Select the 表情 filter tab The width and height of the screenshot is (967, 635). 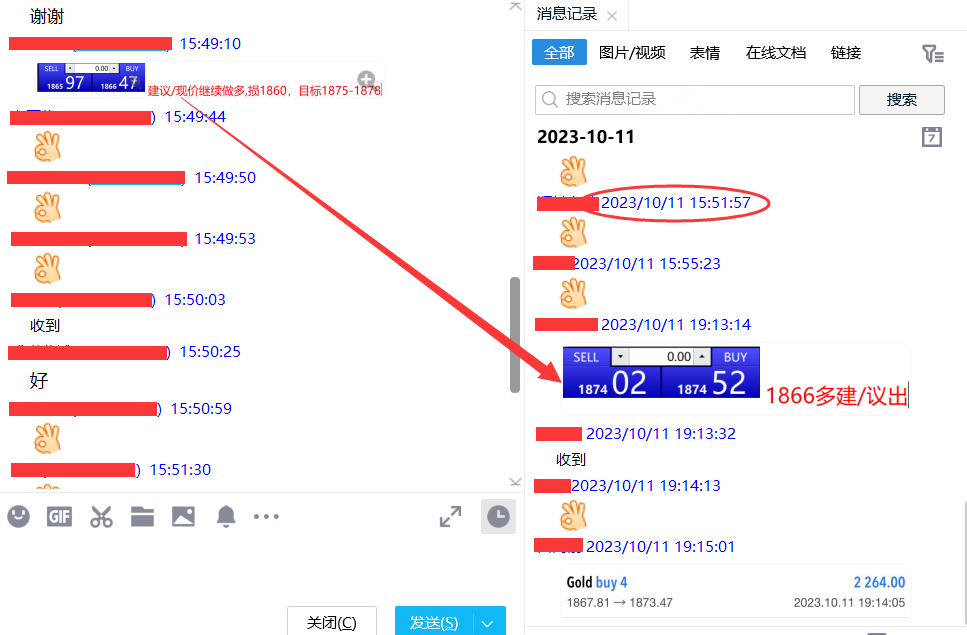coord(704,53)
